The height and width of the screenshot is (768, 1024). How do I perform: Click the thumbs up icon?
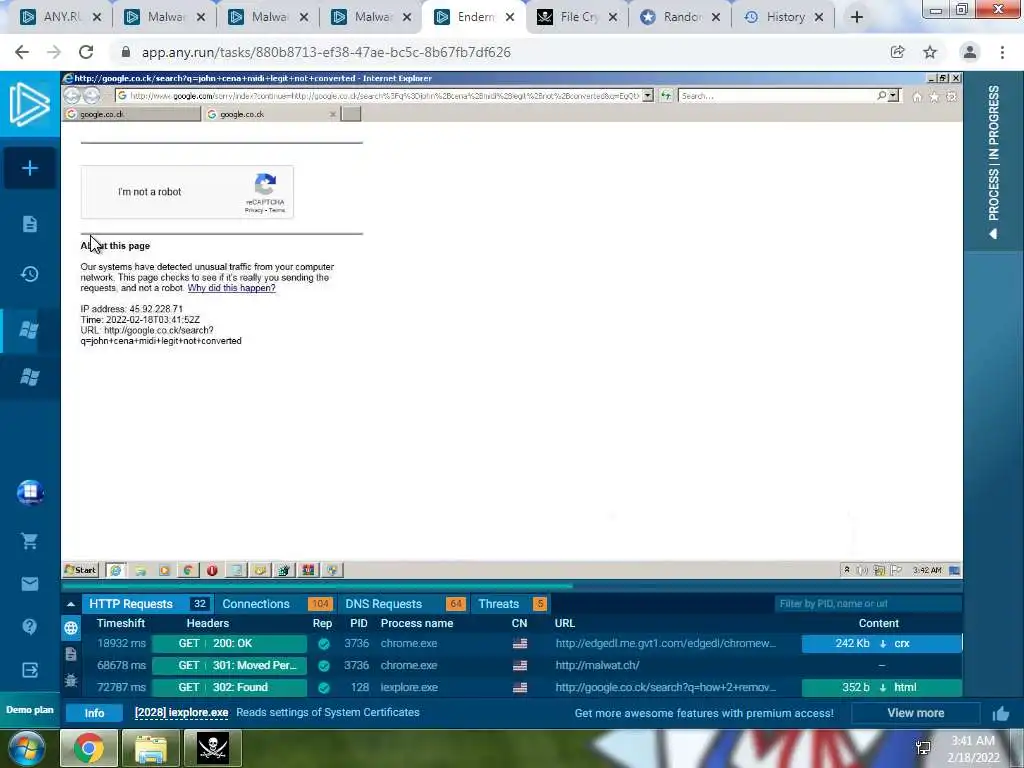[1001, 714]
